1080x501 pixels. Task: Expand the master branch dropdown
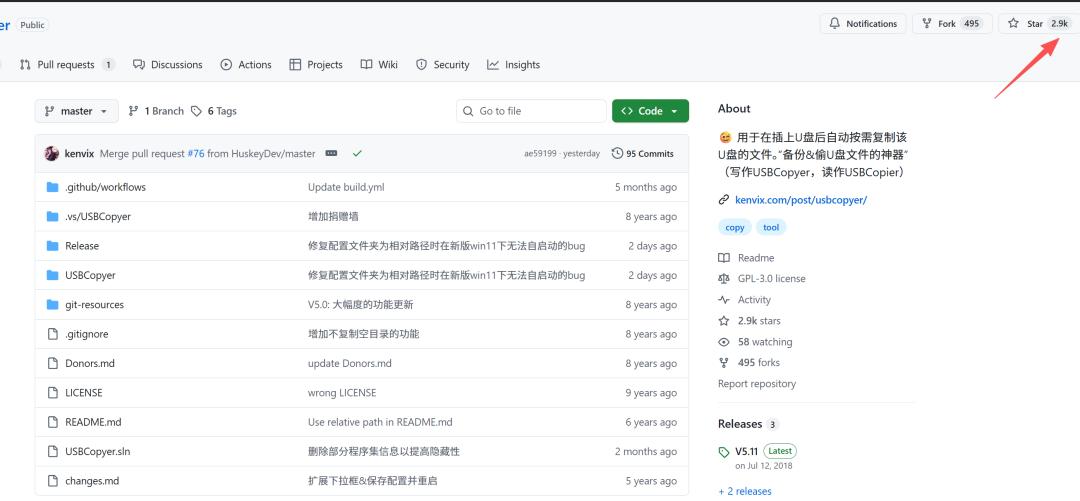(76, 111)
